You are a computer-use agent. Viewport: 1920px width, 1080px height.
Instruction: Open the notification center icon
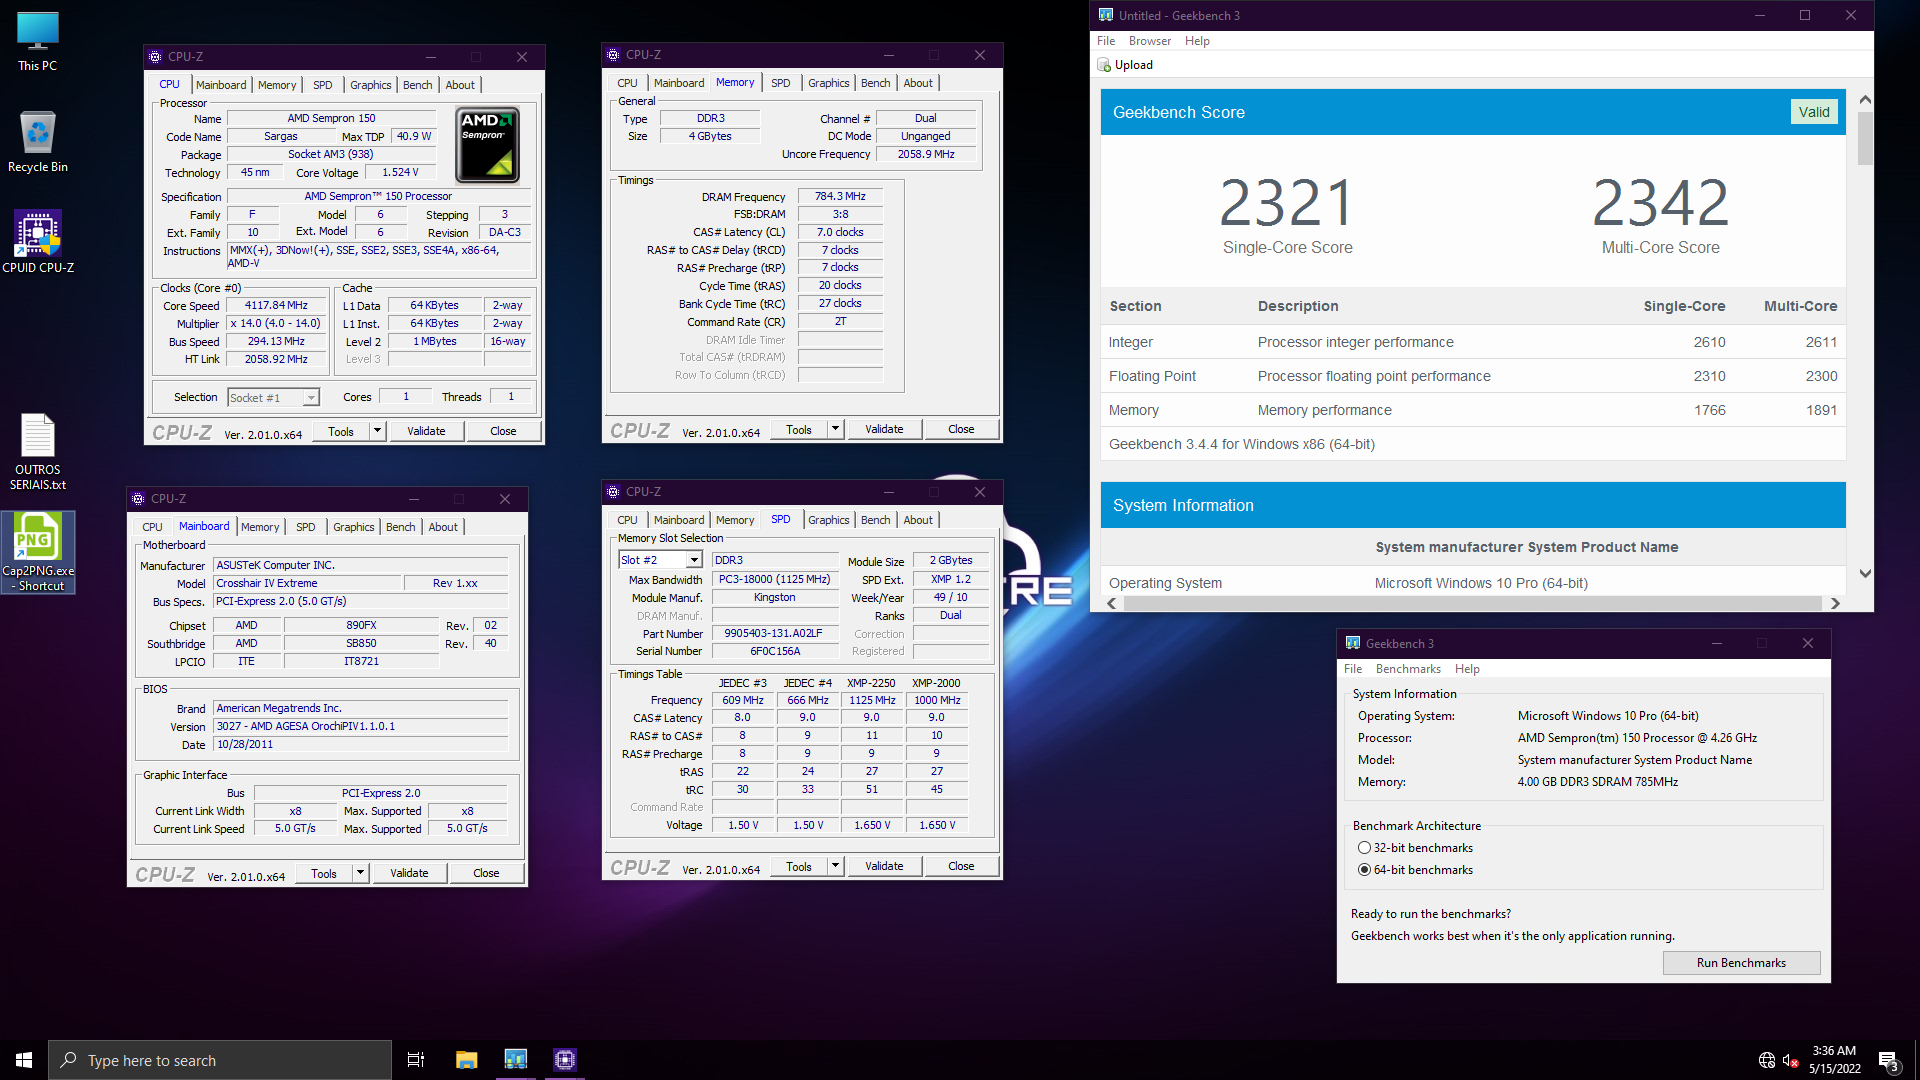[1888, 1061]
